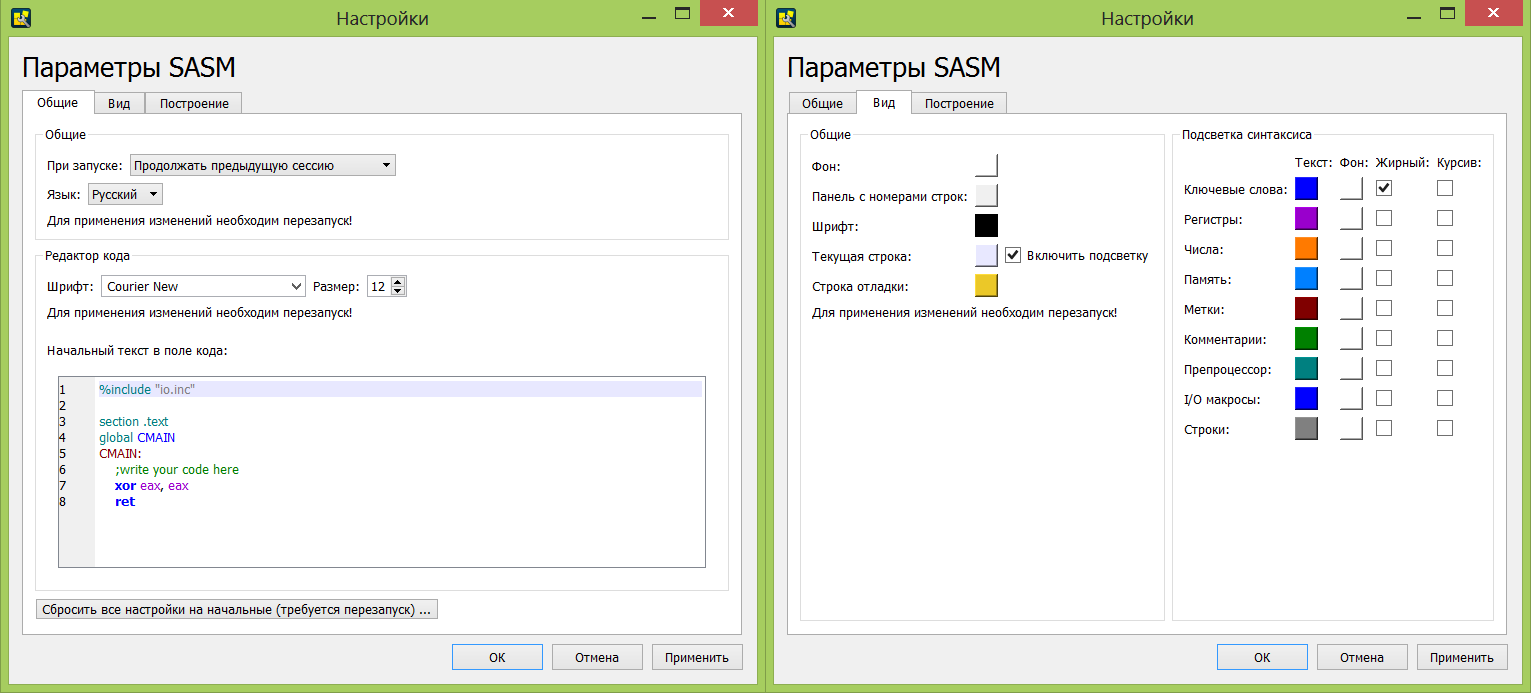Enable italic for Память
Image resolution: width=1531 pixels, height=693 pixels.
(1445, 278)
